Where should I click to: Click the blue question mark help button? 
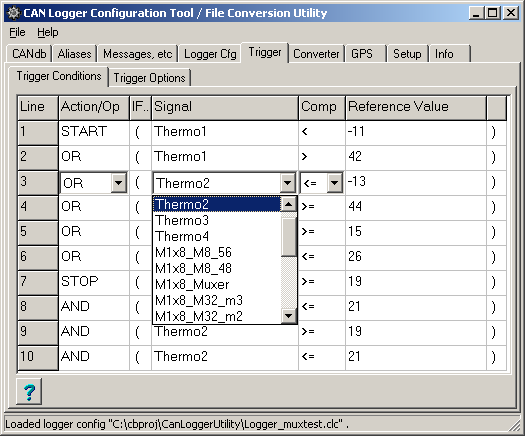[x=29, y=391]
